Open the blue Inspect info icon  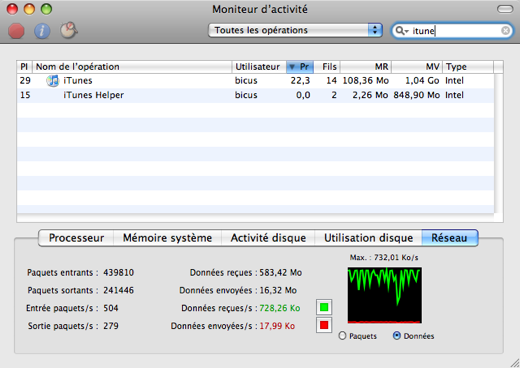(42, 31)
